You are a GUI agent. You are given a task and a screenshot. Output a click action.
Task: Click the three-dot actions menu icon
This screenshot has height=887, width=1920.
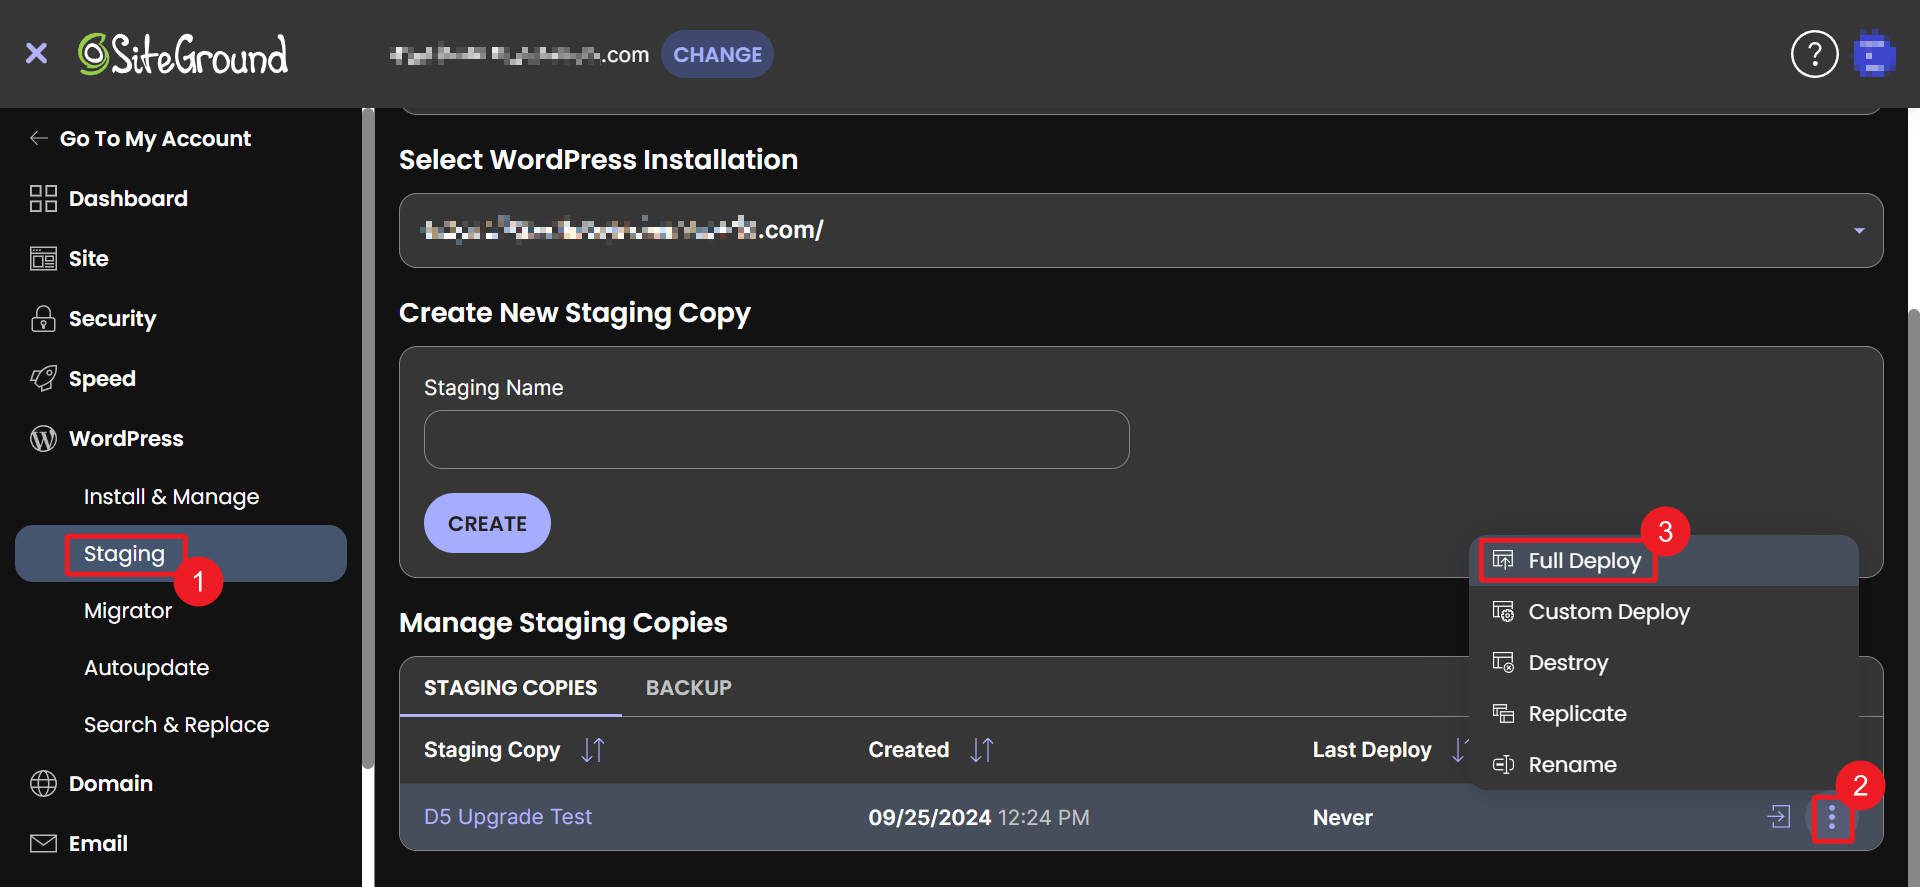pos(1831,818)
